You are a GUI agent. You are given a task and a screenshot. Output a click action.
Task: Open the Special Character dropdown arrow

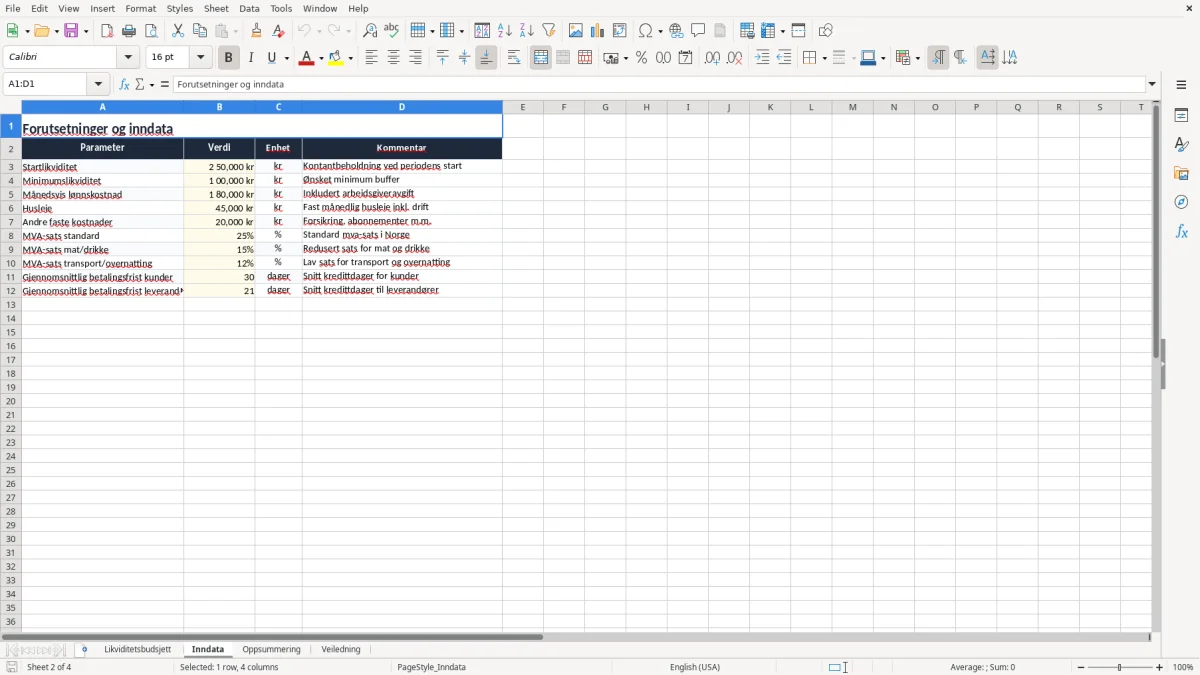click(x=660, y=31)
